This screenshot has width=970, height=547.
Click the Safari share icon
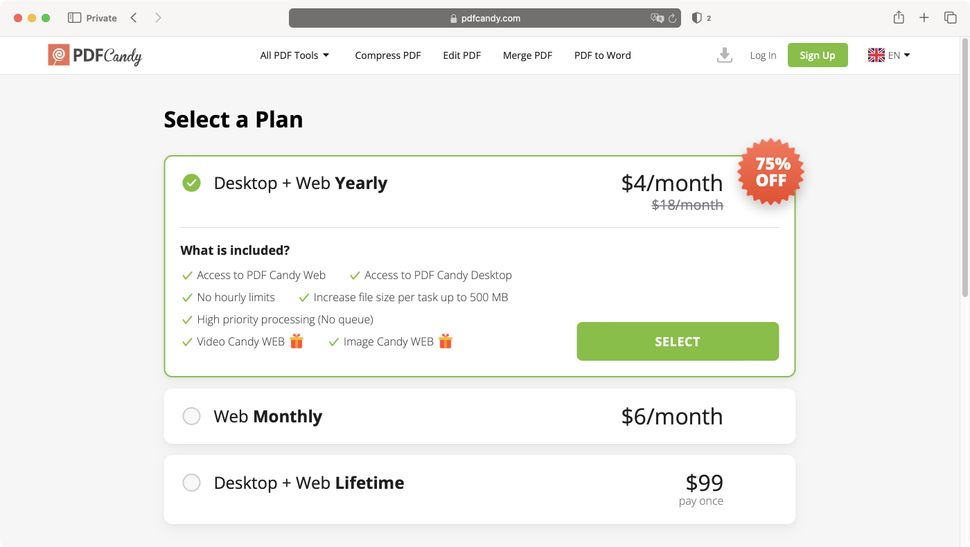point(899,18)
